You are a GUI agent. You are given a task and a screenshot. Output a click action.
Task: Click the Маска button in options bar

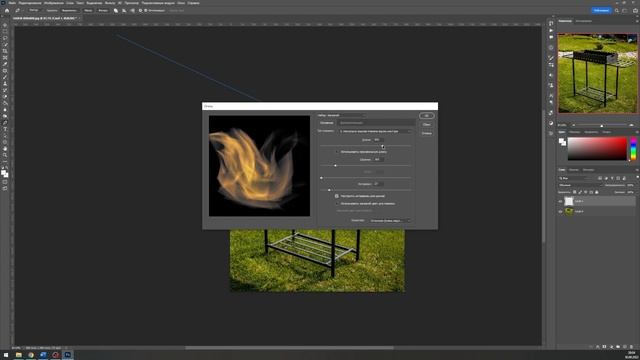pos(88,11)
